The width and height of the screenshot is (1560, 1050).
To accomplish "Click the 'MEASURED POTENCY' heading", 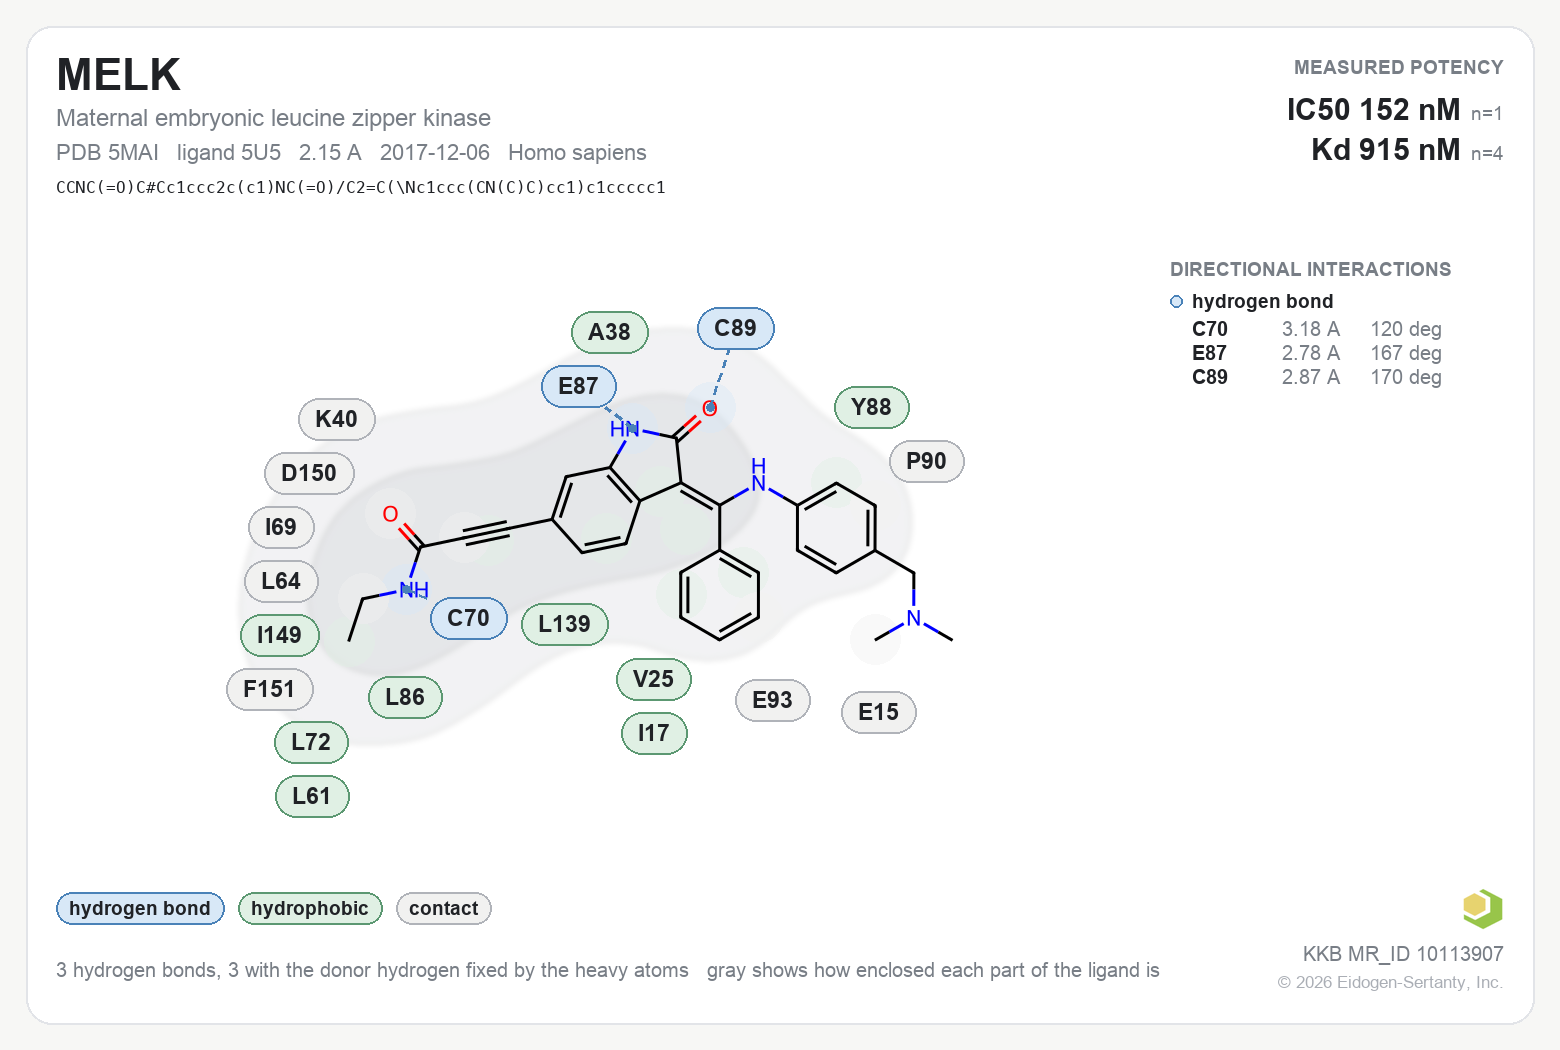I will (x=1399, y=67).
